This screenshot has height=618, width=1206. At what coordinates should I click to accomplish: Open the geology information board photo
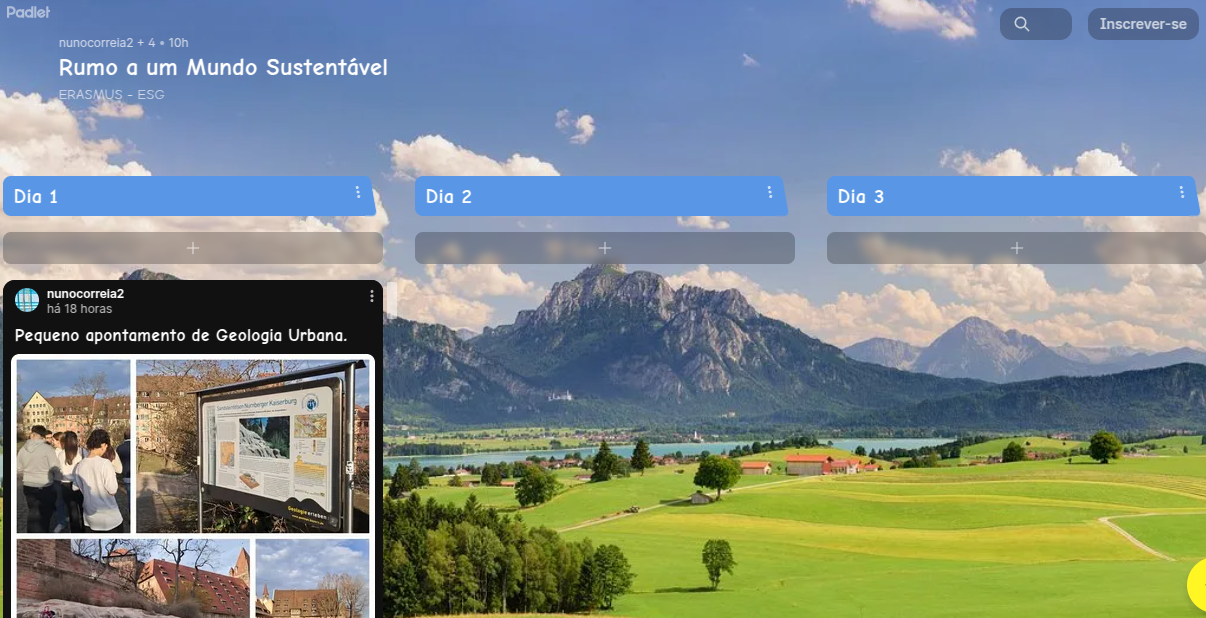click(253, 446)
